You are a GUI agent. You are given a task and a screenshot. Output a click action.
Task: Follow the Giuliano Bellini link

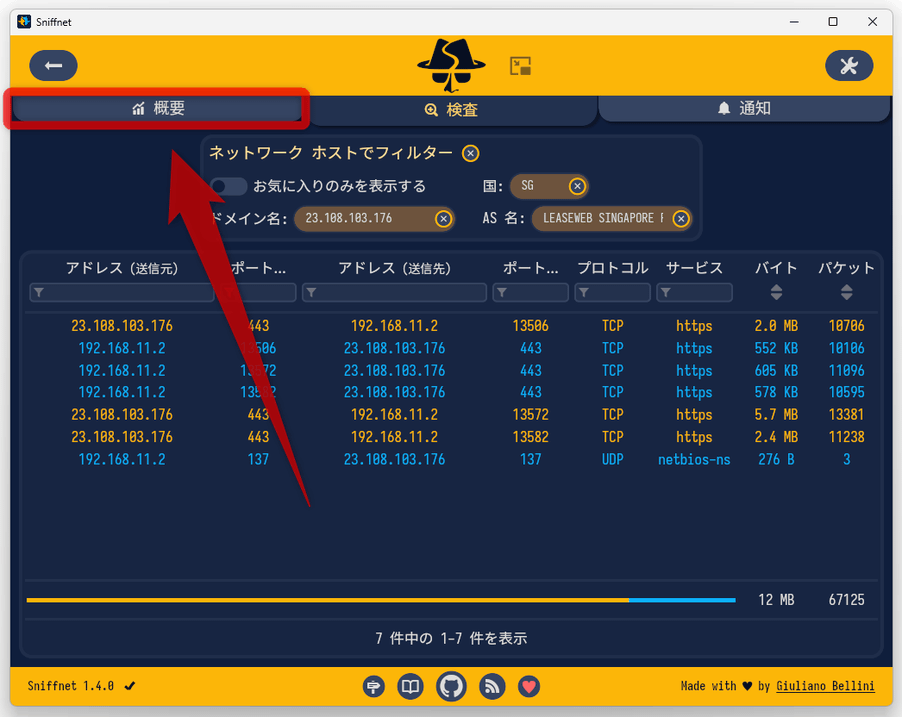pos(825,686)
